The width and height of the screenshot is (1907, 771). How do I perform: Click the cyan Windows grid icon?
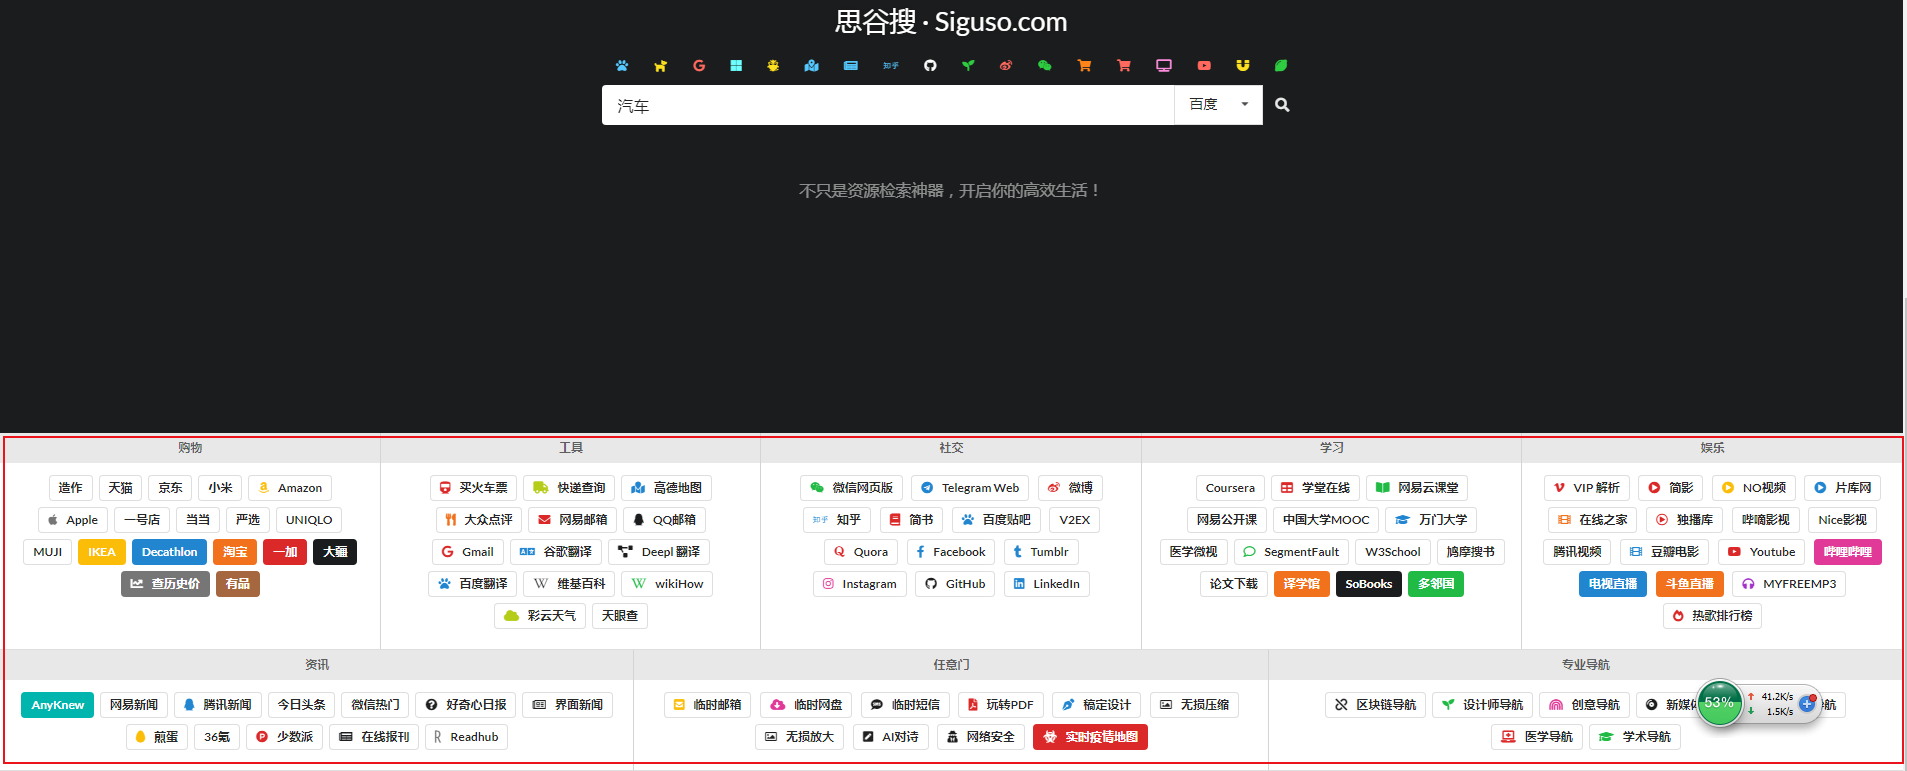736,66
